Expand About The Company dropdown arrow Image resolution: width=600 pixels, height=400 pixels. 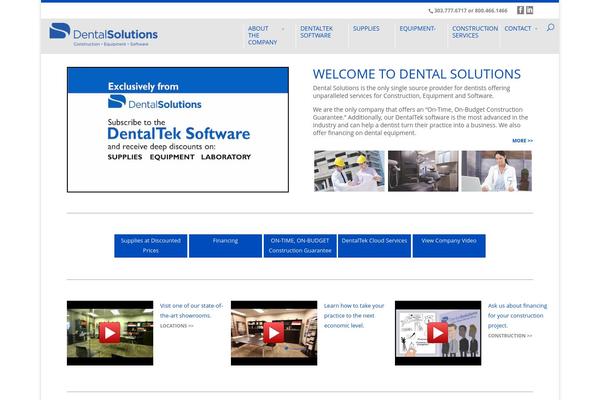283,29
